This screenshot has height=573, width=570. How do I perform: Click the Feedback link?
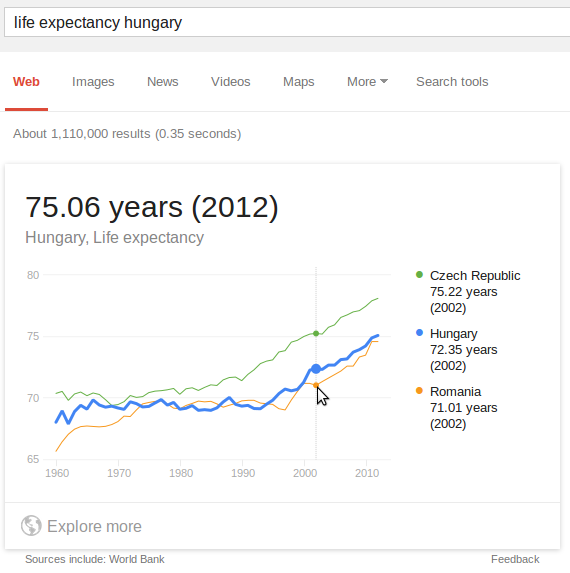tap(515, 559)
